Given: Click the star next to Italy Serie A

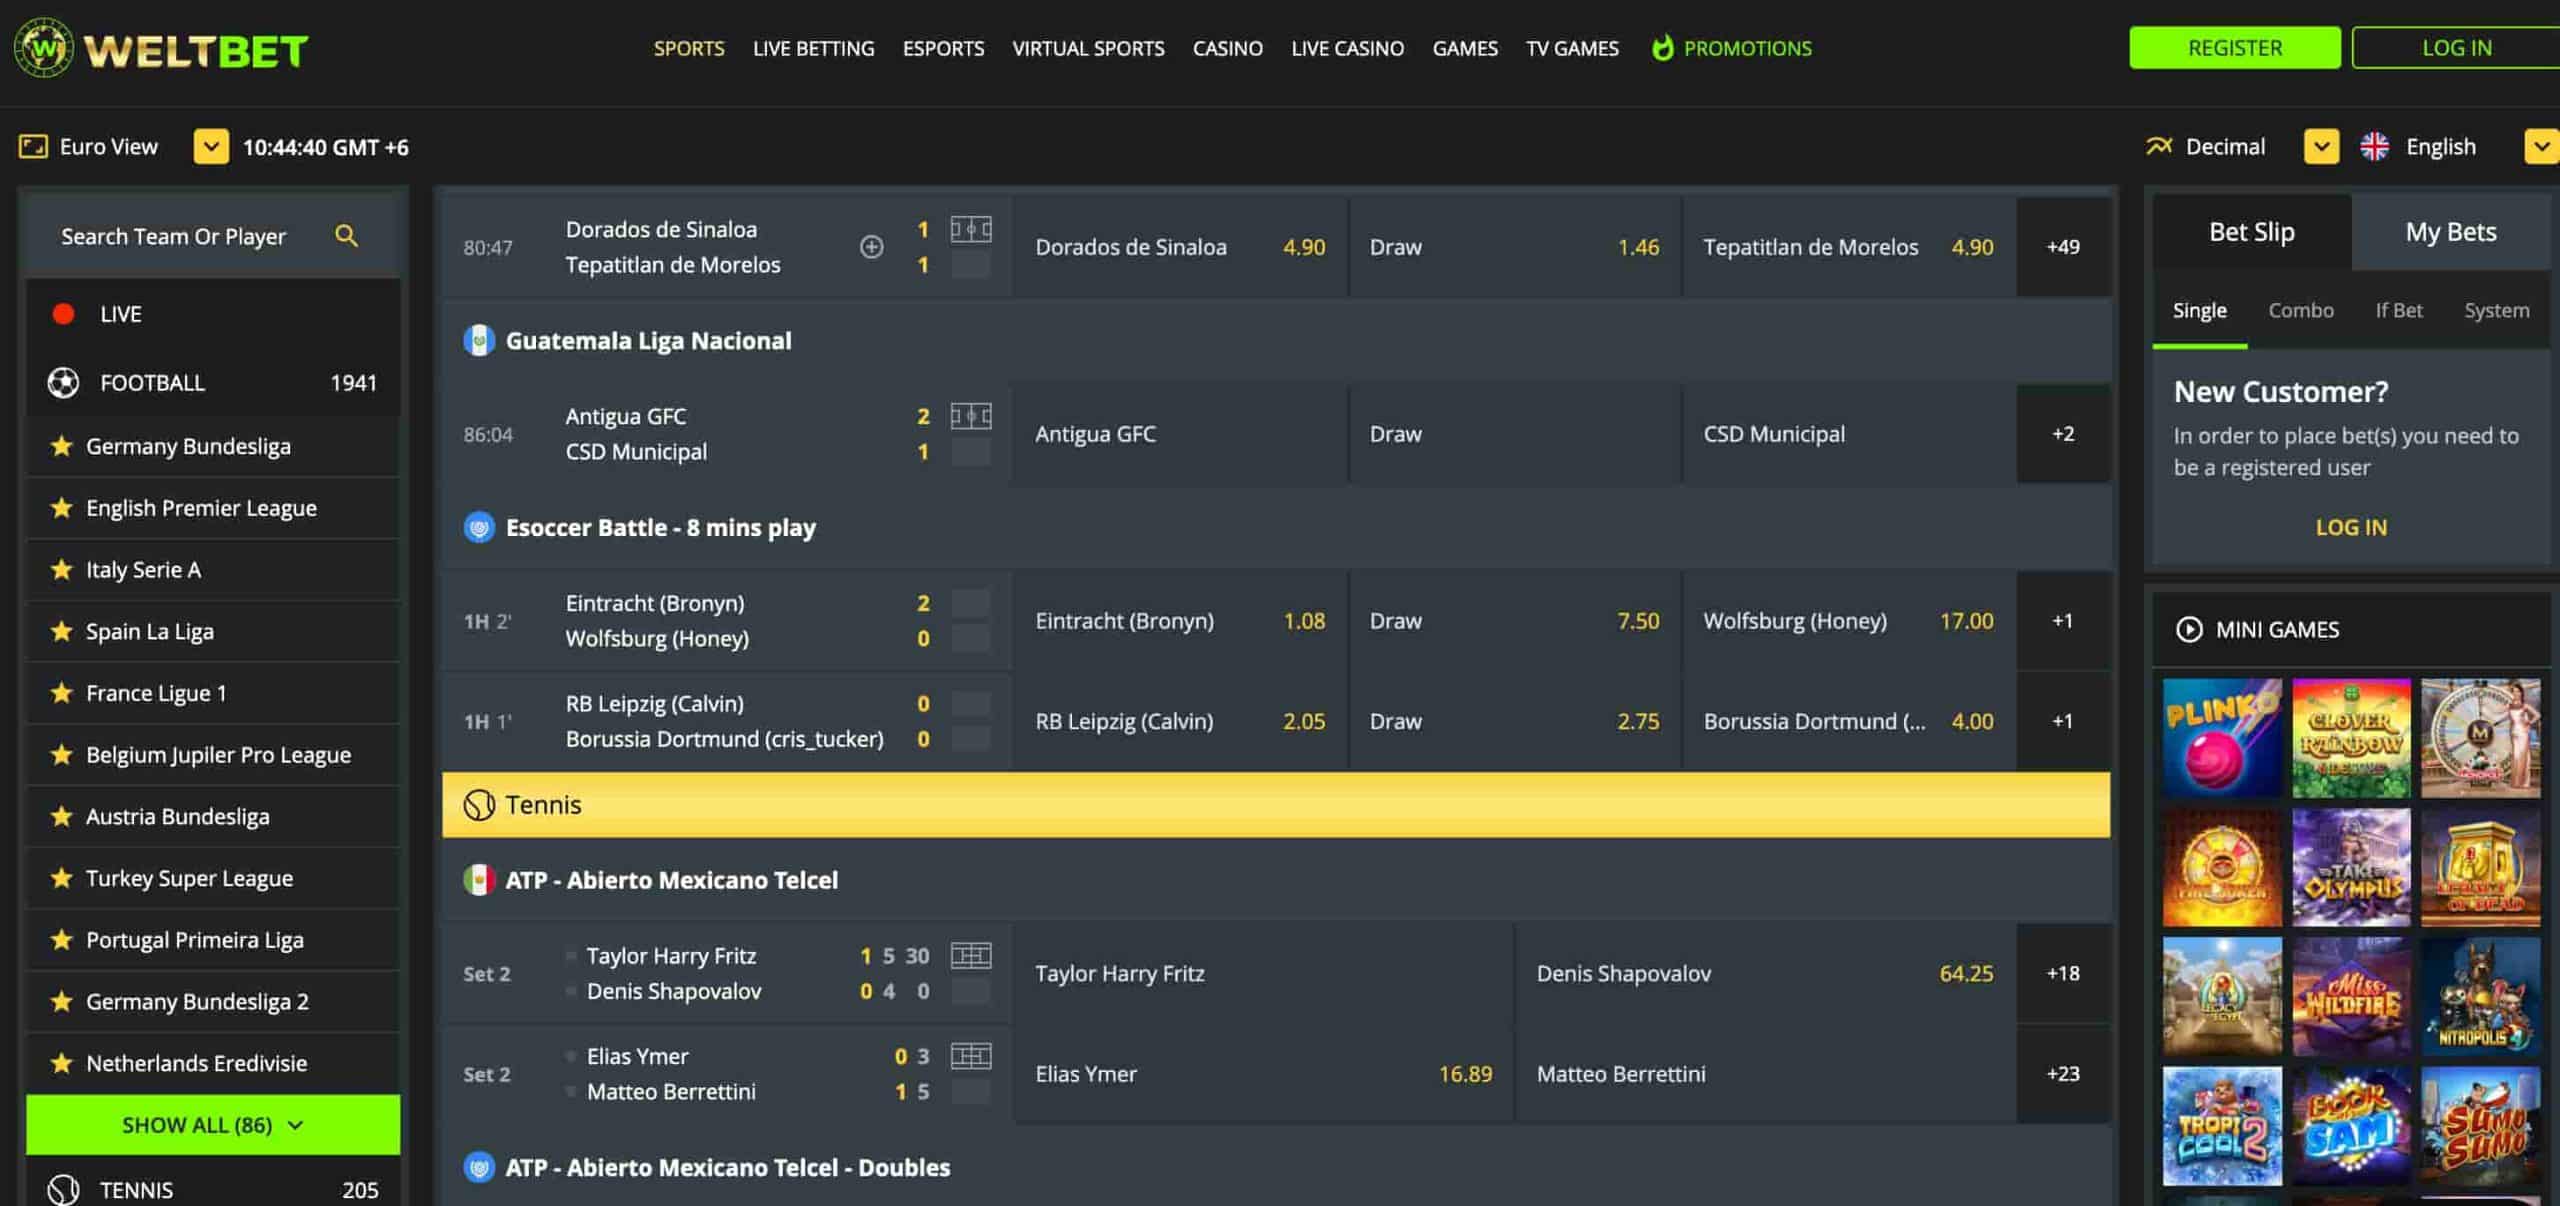Looking at the screenshot, I should pyautogui.click(x=62, y=570).
